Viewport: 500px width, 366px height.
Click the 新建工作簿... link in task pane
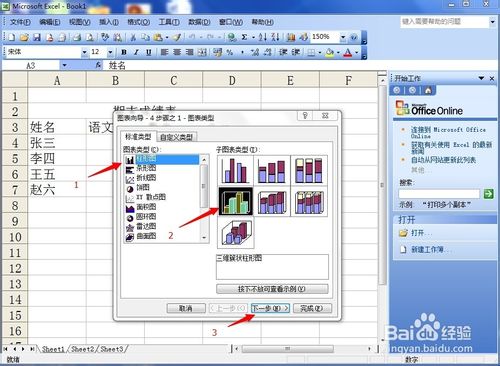click(430, 249)
